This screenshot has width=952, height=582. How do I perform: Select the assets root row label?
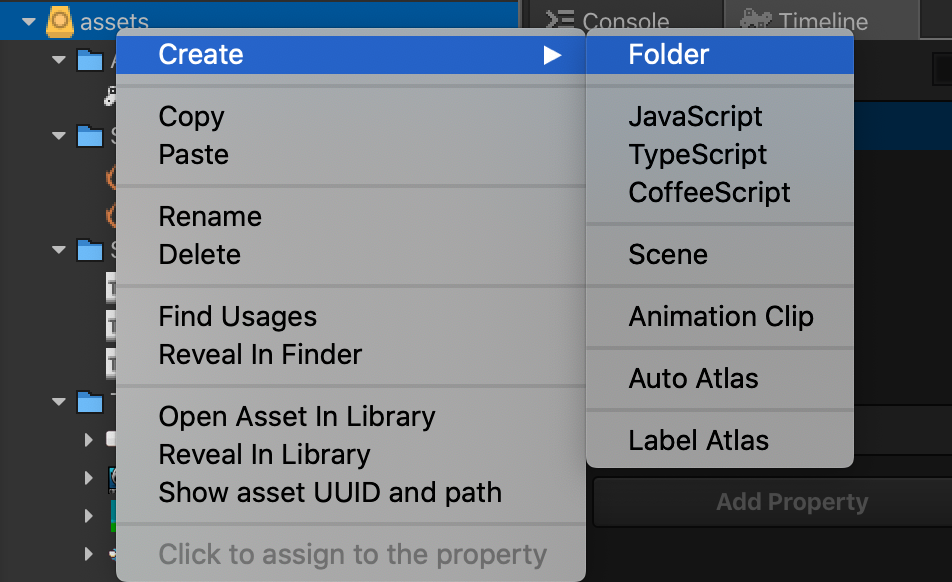114,22
